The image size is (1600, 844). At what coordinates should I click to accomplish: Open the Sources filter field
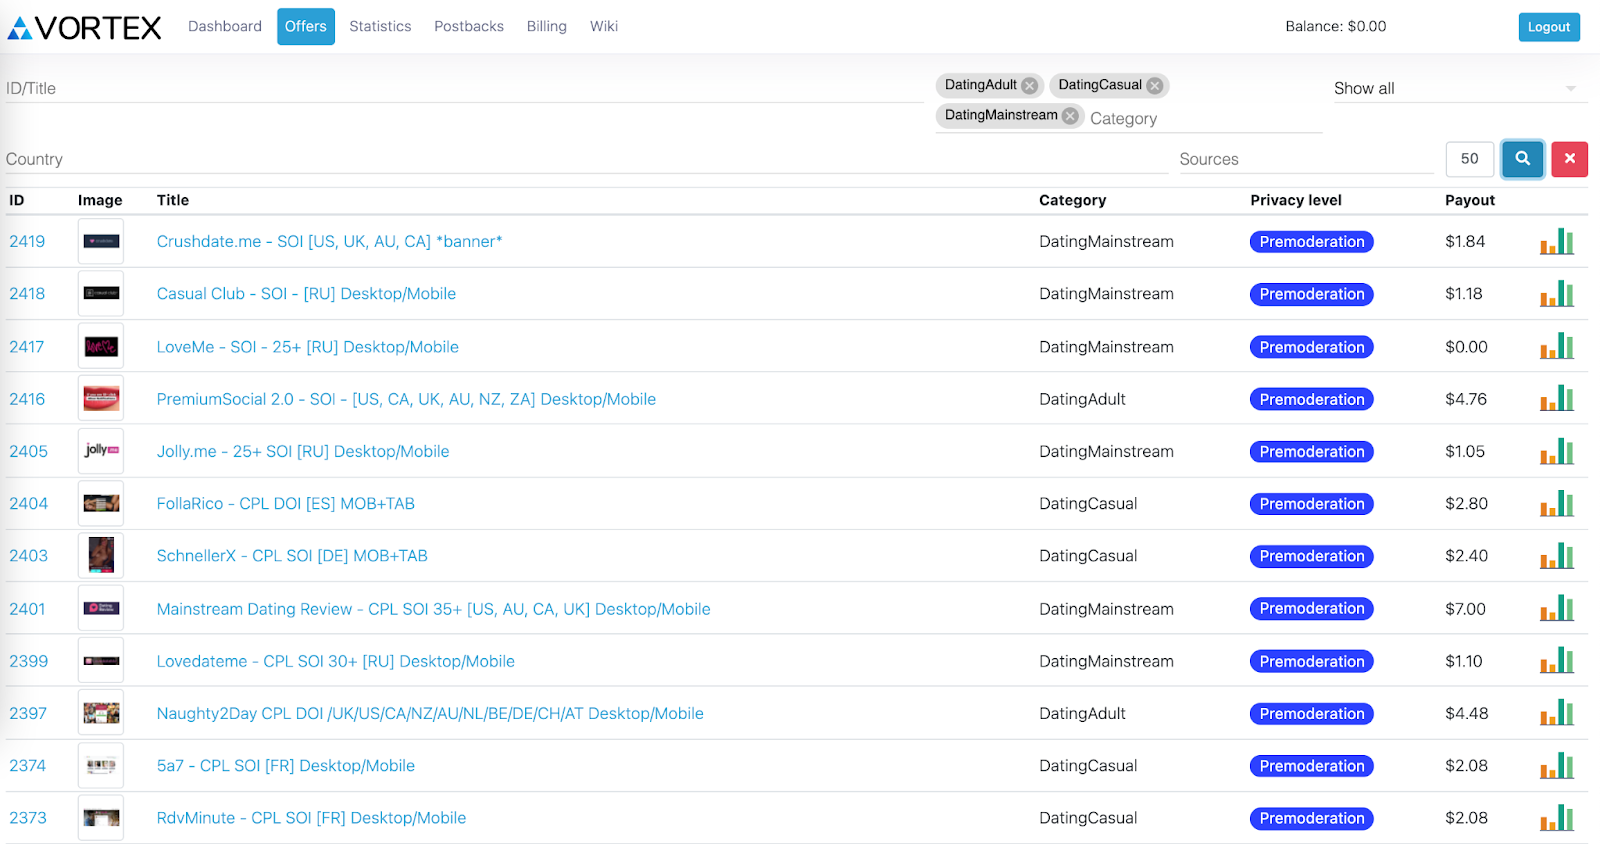(1306, 159)
